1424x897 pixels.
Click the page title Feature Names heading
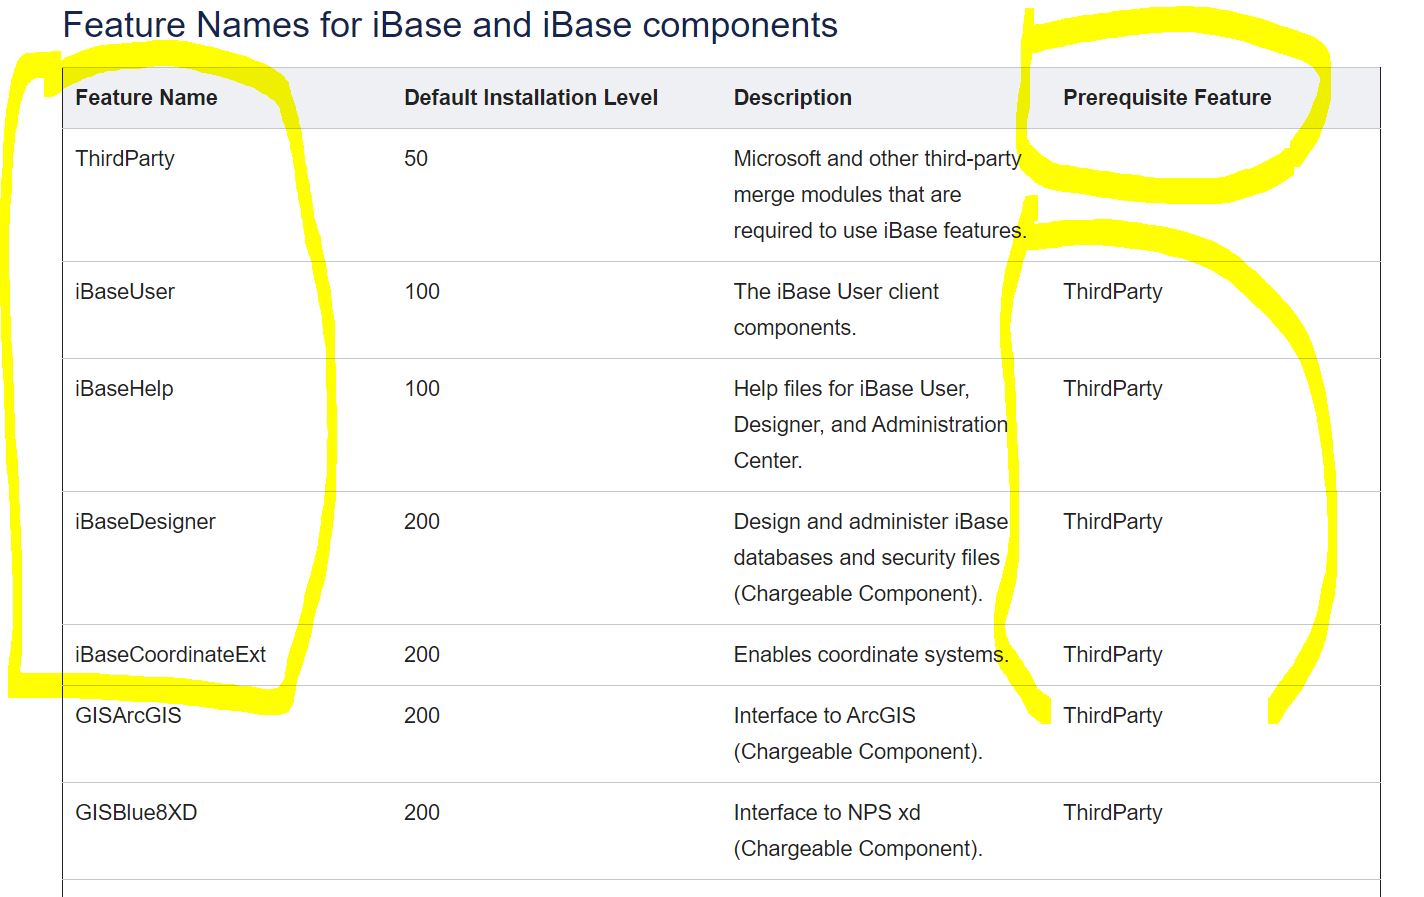click(x=450, y=25)
